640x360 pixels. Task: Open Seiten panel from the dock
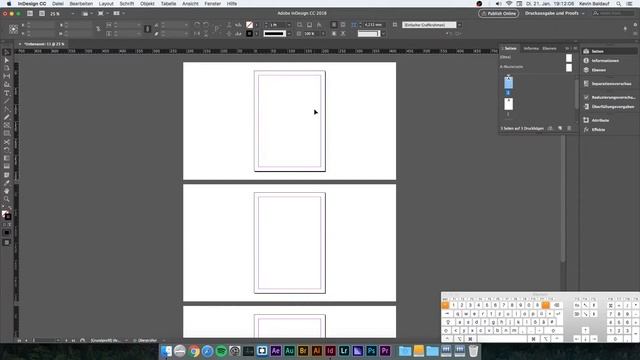609,51
